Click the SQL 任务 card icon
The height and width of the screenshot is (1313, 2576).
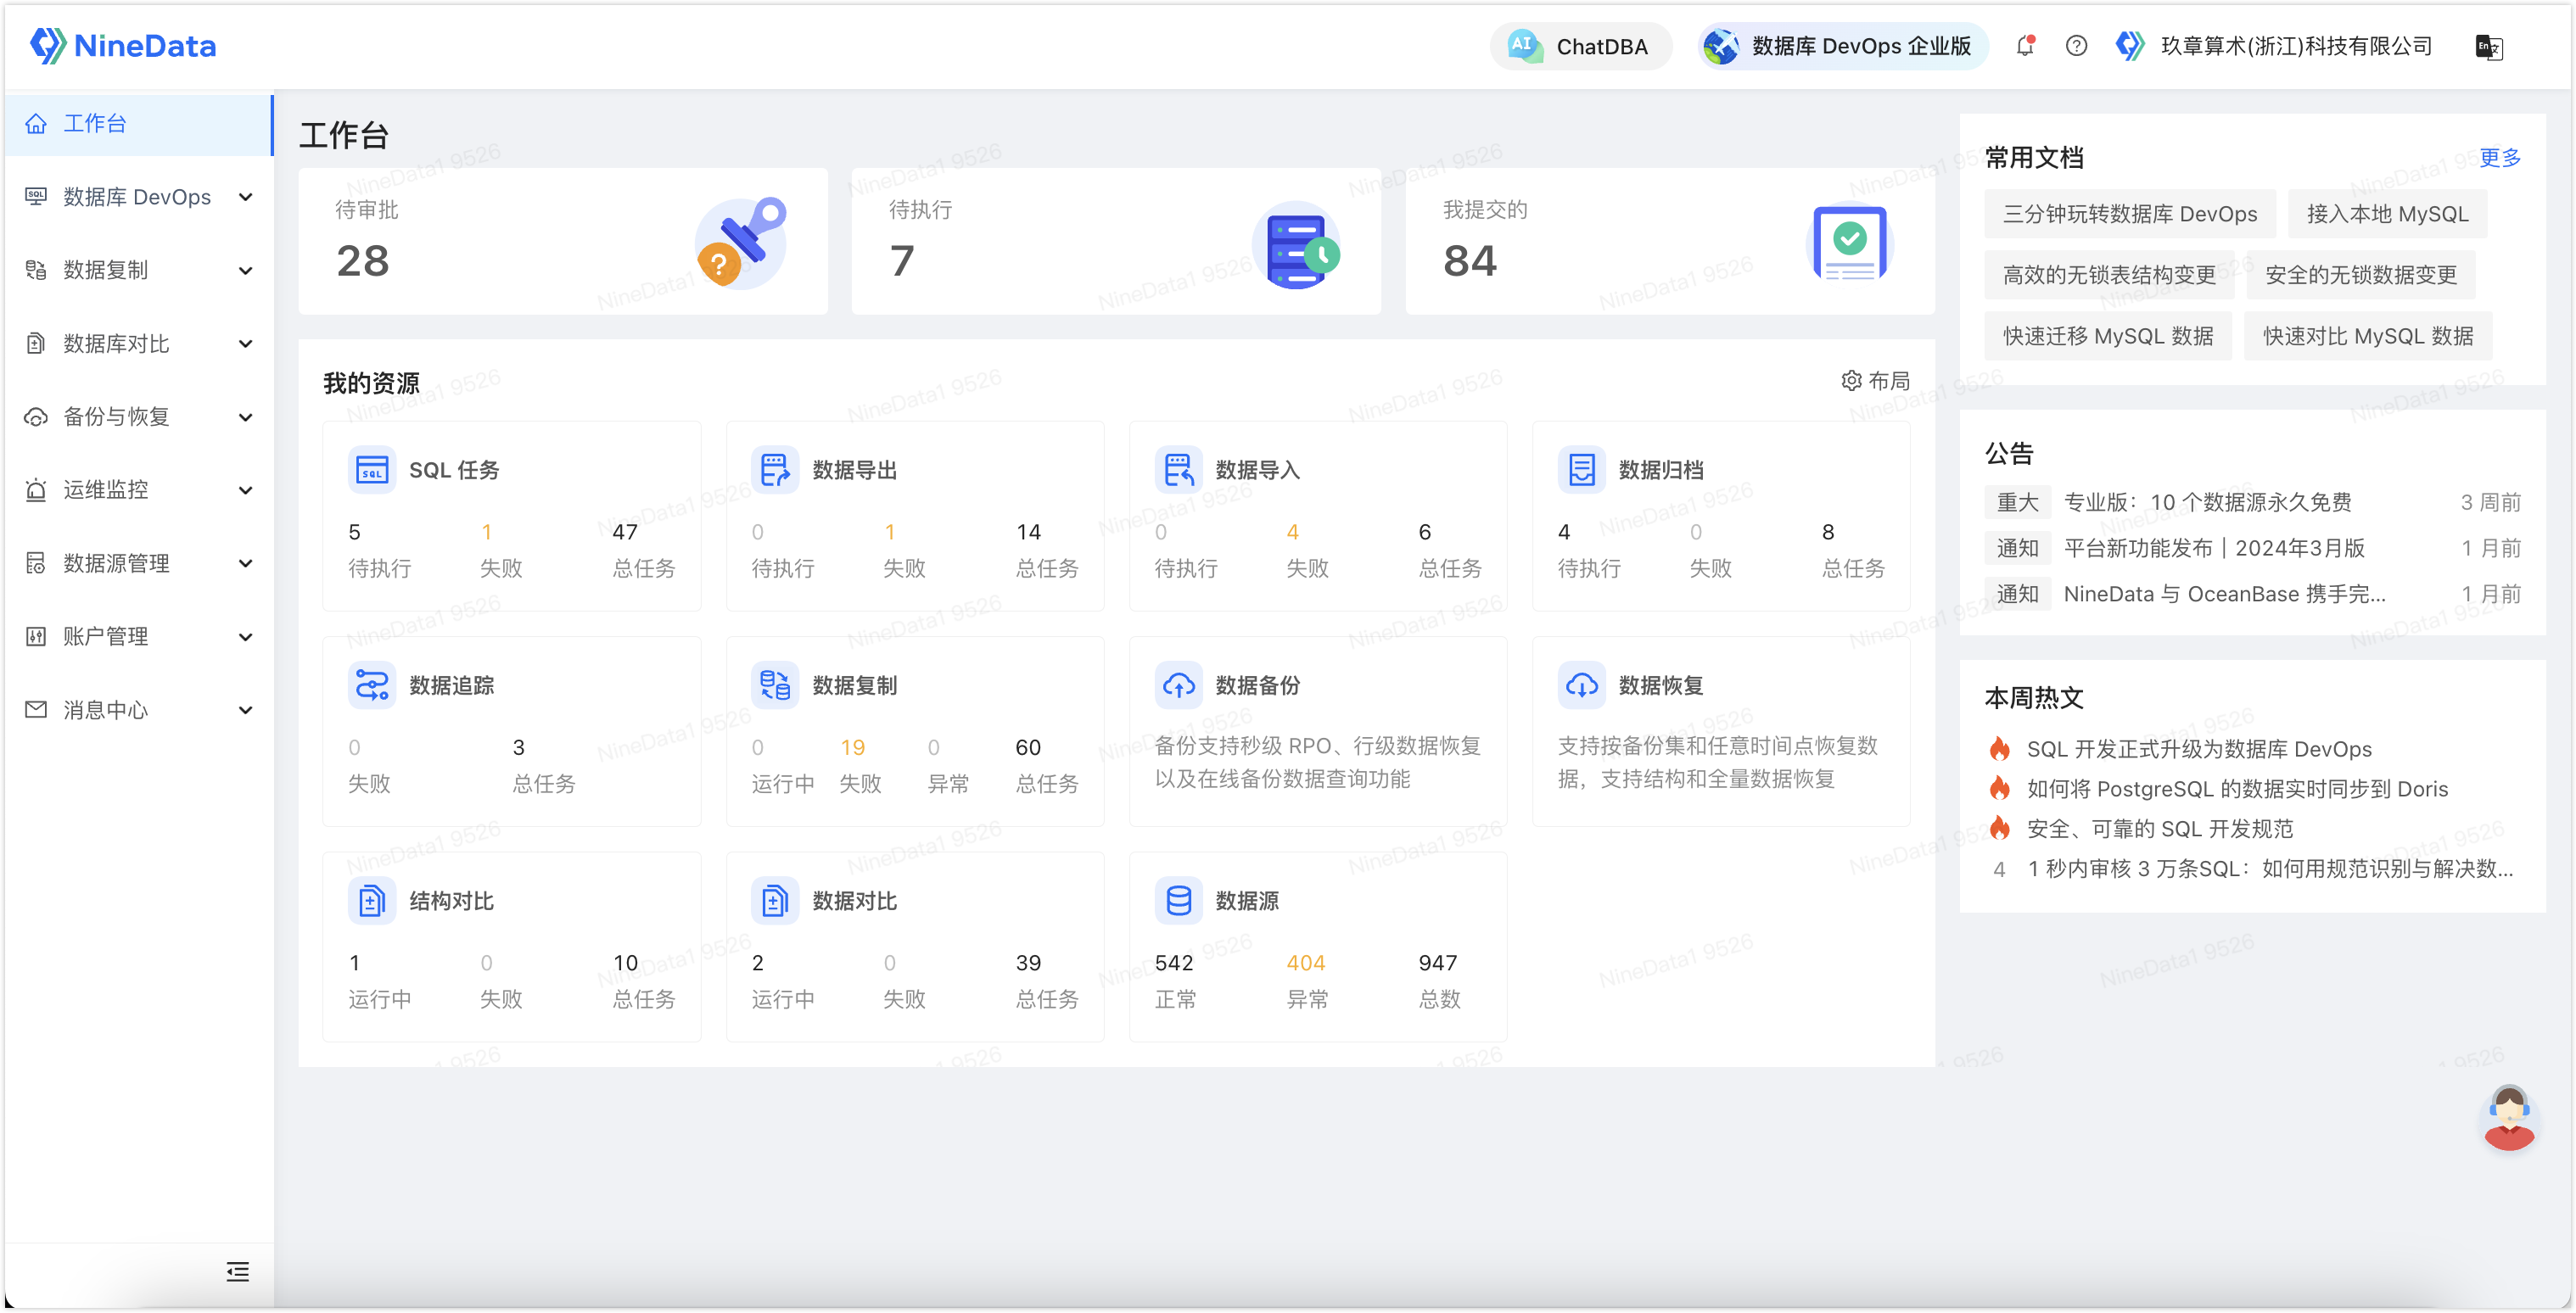pos(371,470)
